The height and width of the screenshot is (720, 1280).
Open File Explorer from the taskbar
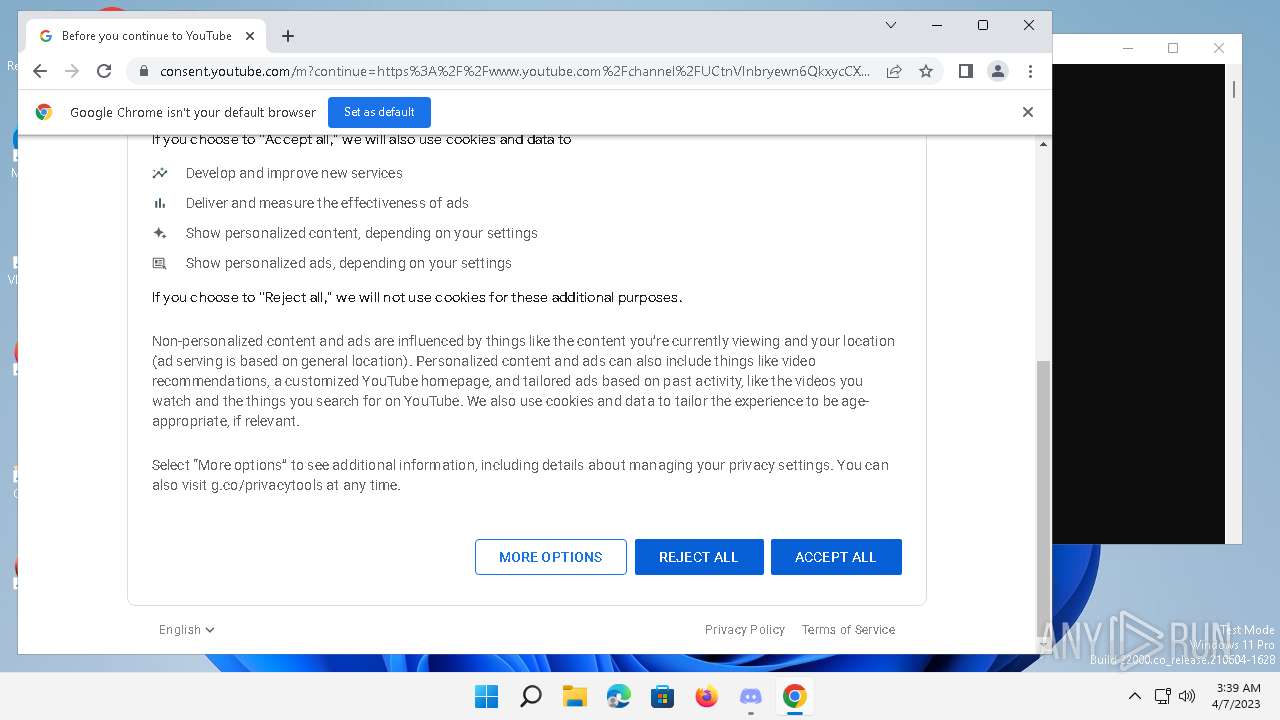point(574,697)
